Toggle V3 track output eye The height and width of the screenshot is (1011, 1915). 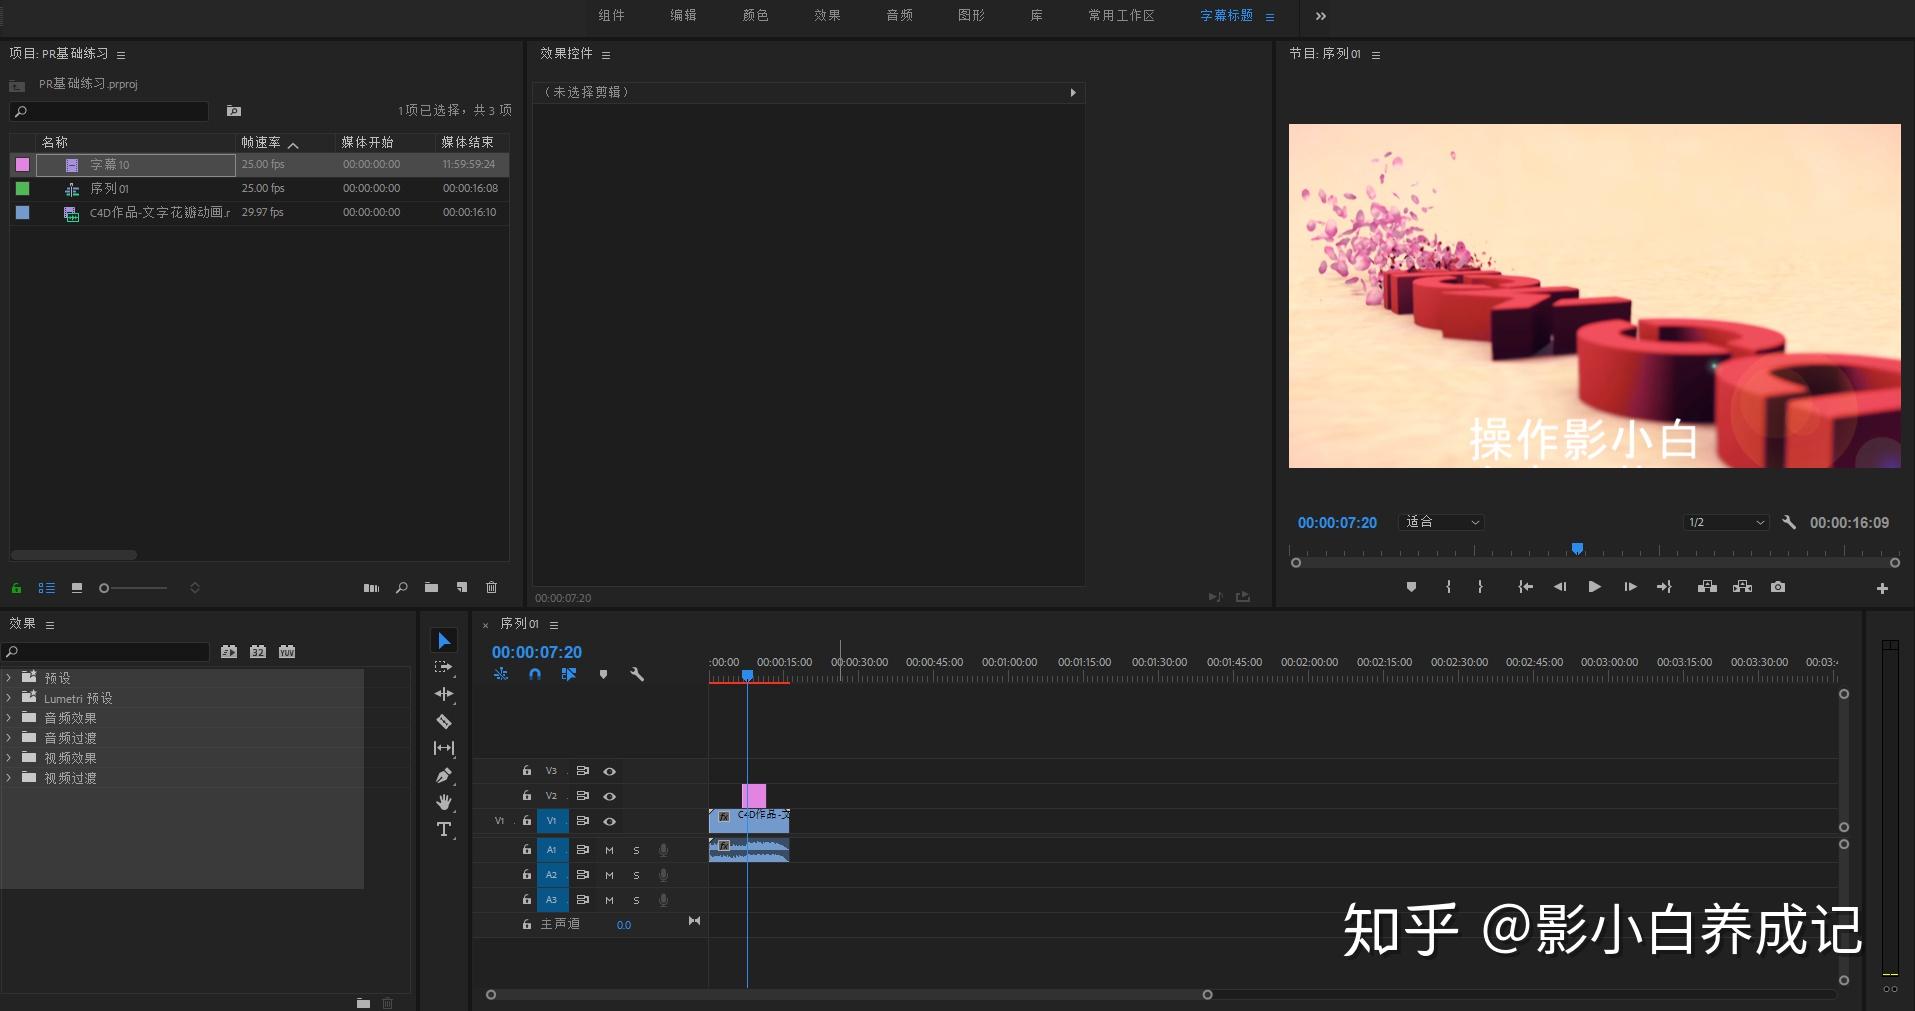pos(609,771)
